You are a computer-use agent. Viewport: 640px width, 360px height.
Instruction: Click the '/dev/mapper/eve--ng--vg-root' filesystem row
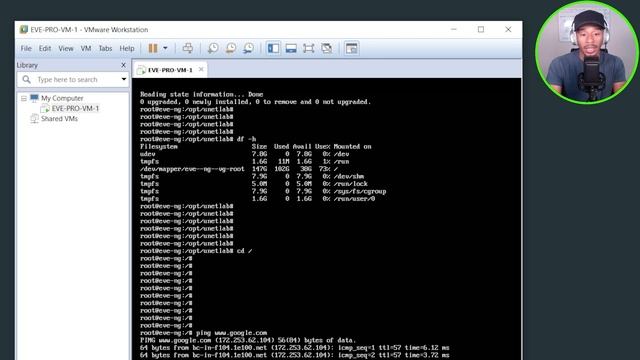click(239, 169)
